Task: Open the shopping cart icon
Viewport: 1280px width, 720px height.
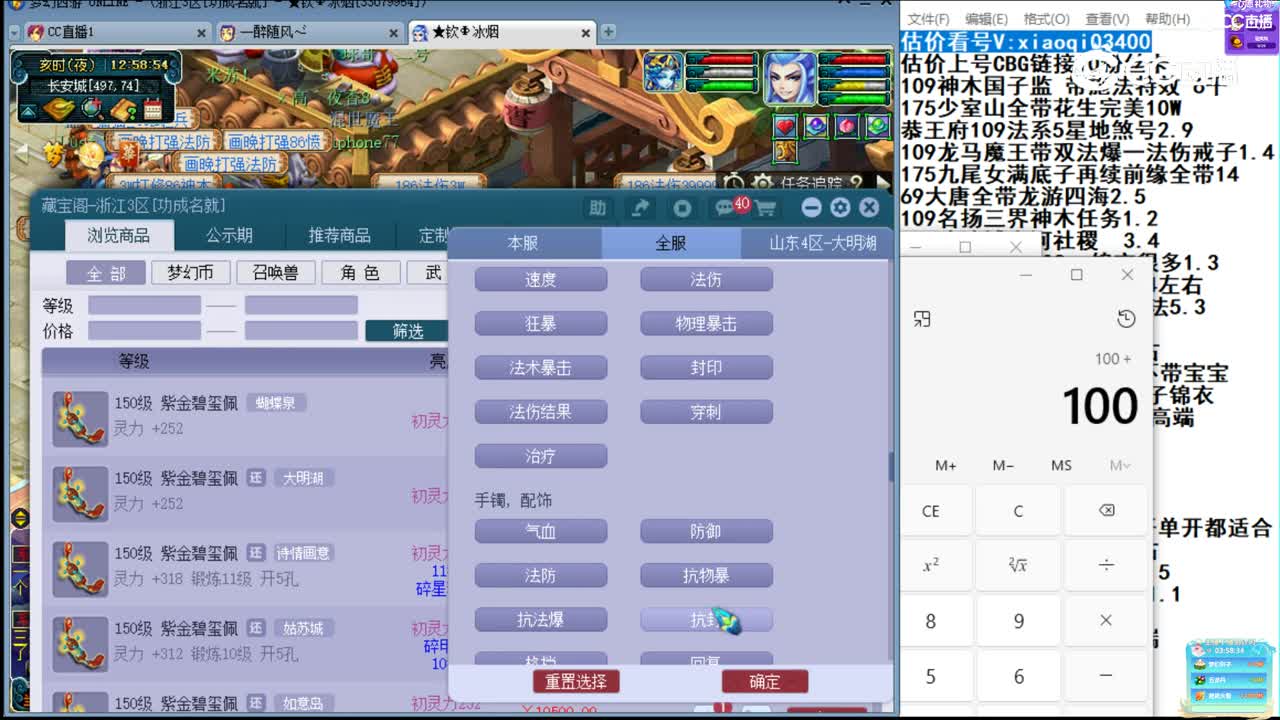Action: (x=765, y=208)
